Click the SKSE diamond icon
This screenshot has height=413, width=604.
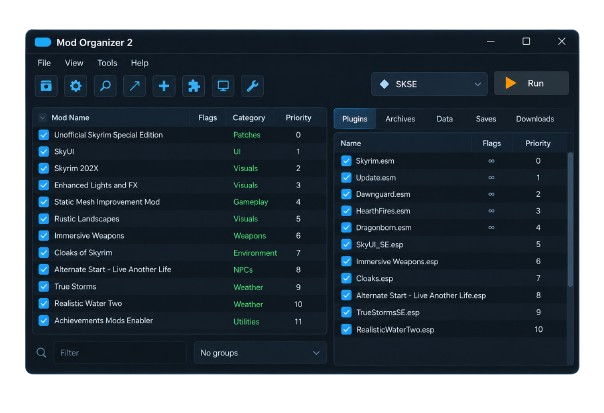(x=384, y=84)
